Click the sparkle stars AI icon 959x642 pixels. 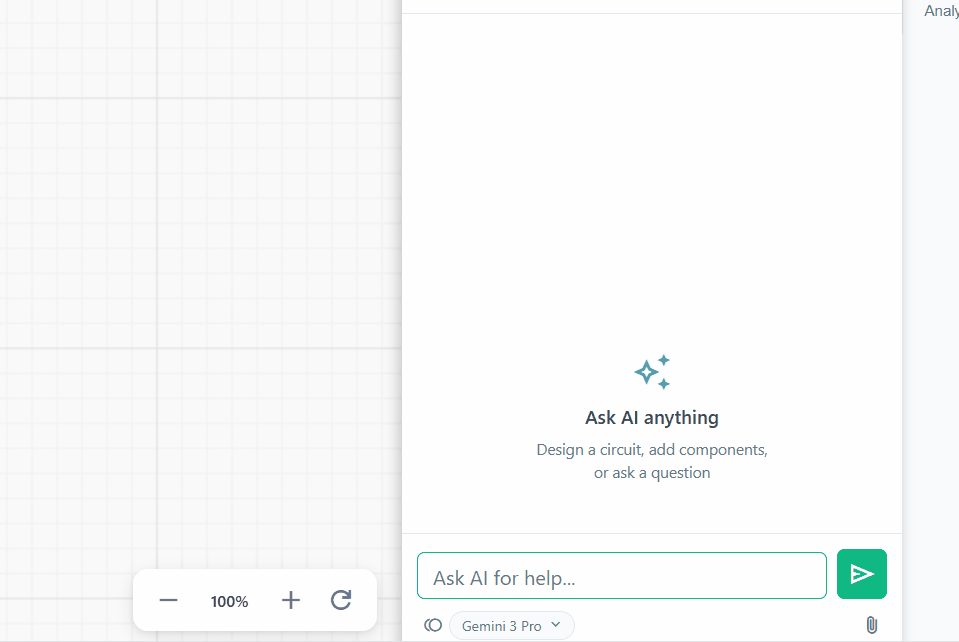tap(652, 372)
